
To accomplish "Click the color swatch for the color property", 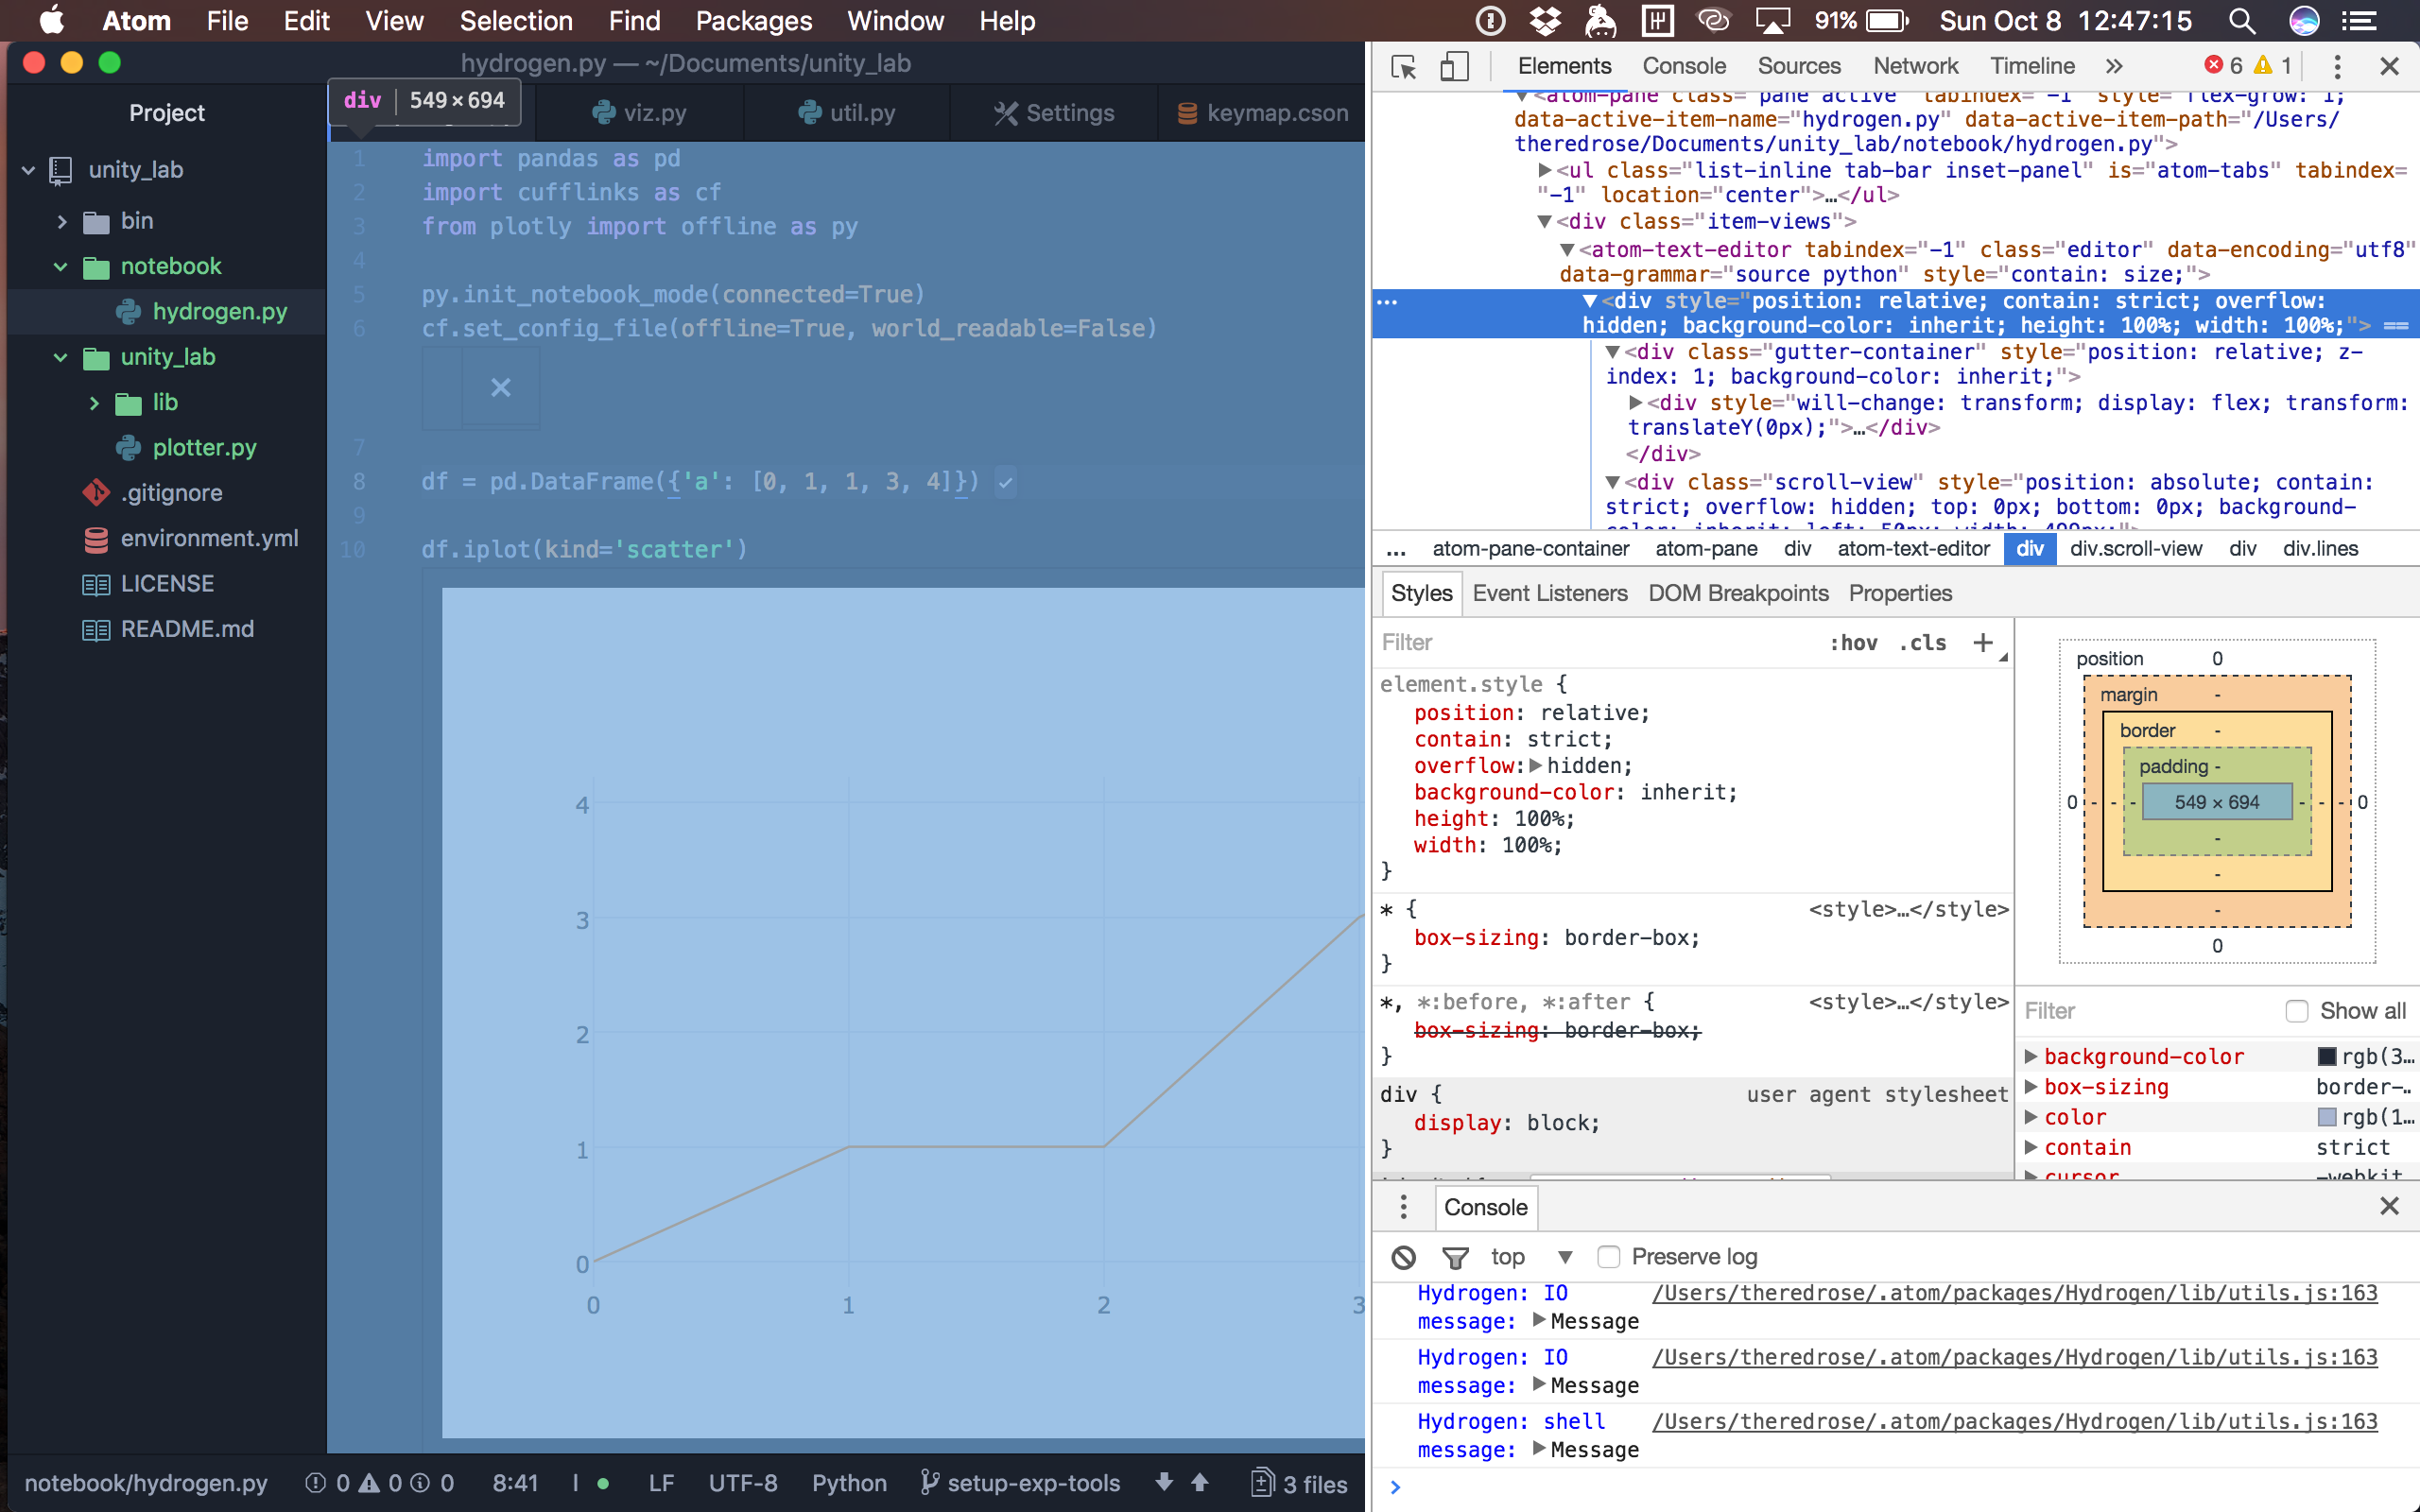I will pyautogui.click(x=2326, y=1117).
